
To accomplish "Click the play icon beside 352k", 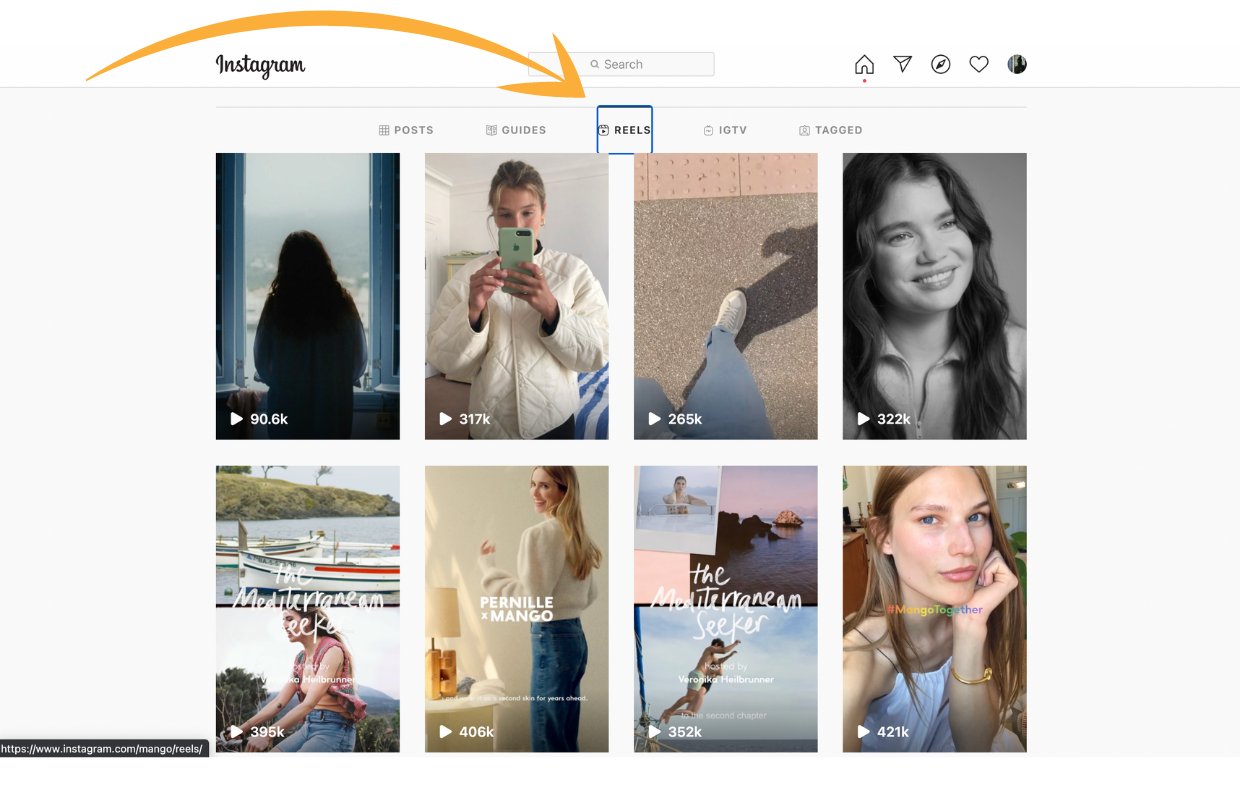I will pos(655,732).
